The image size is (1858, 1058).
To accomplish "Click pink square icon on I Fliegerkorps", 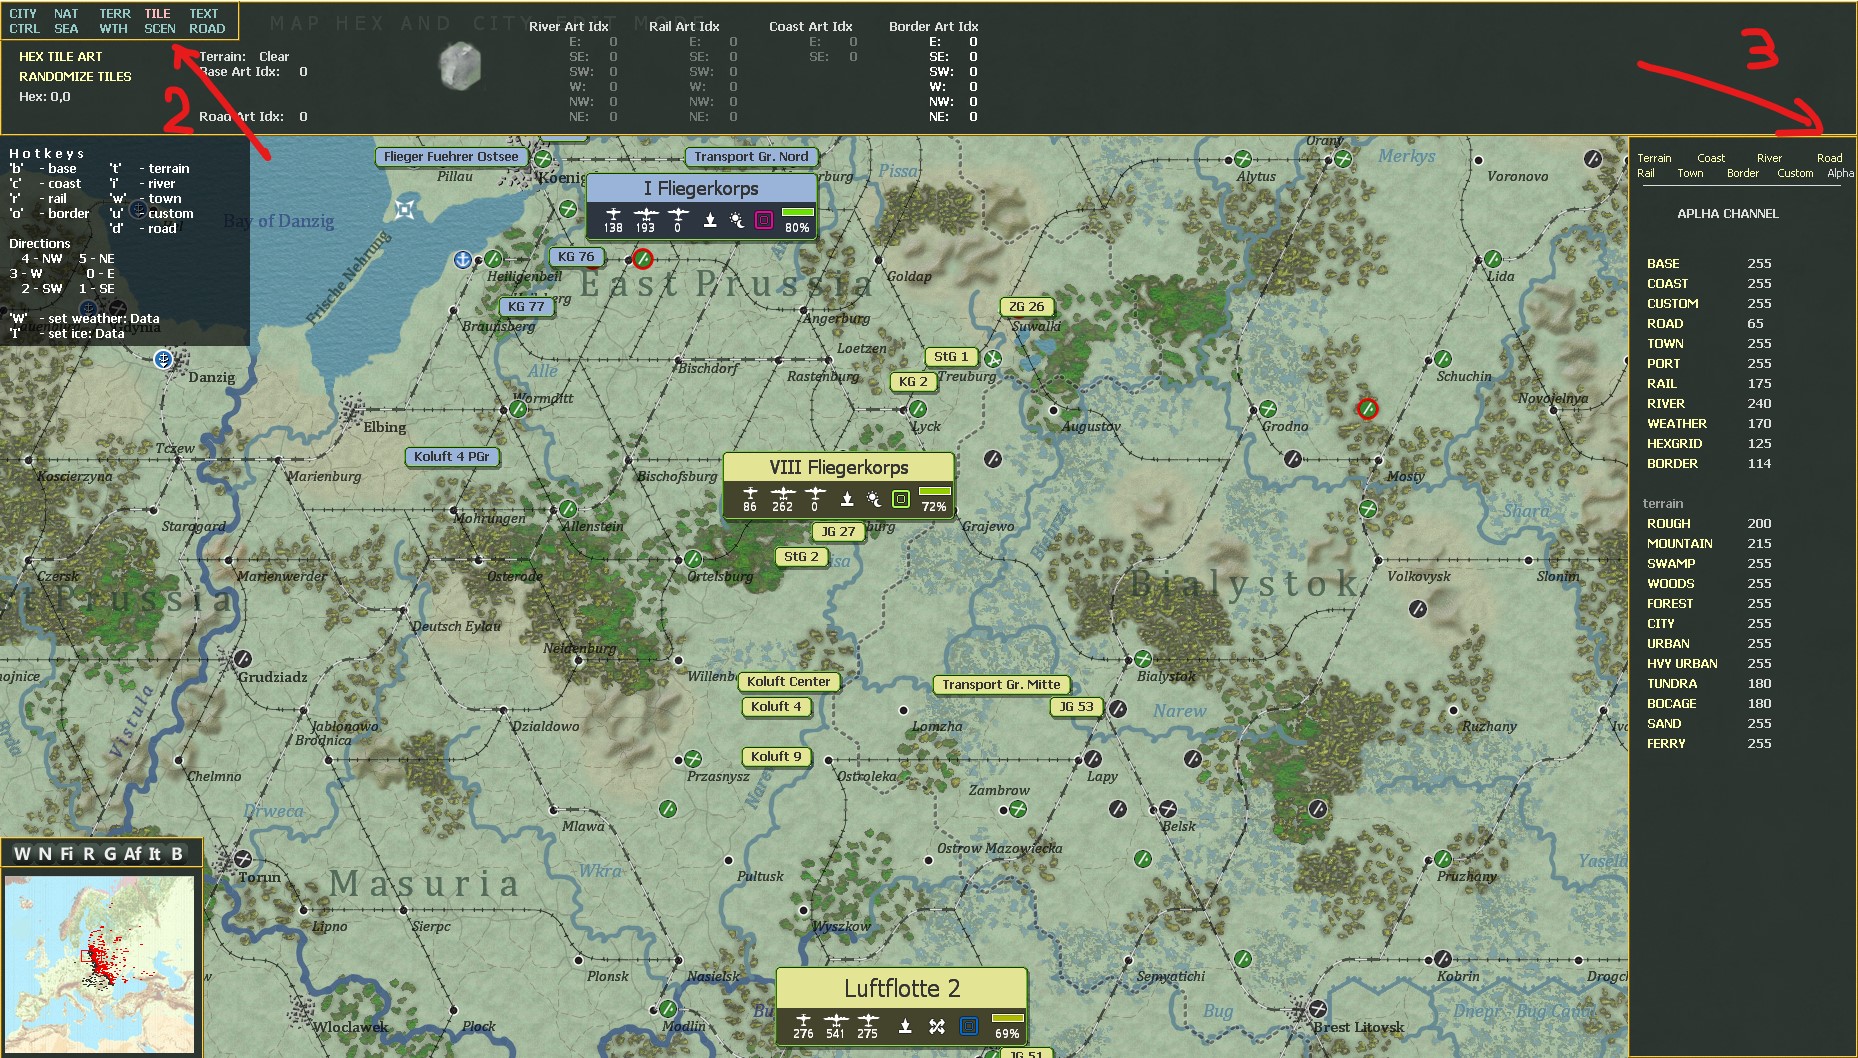I will point(764,220).
